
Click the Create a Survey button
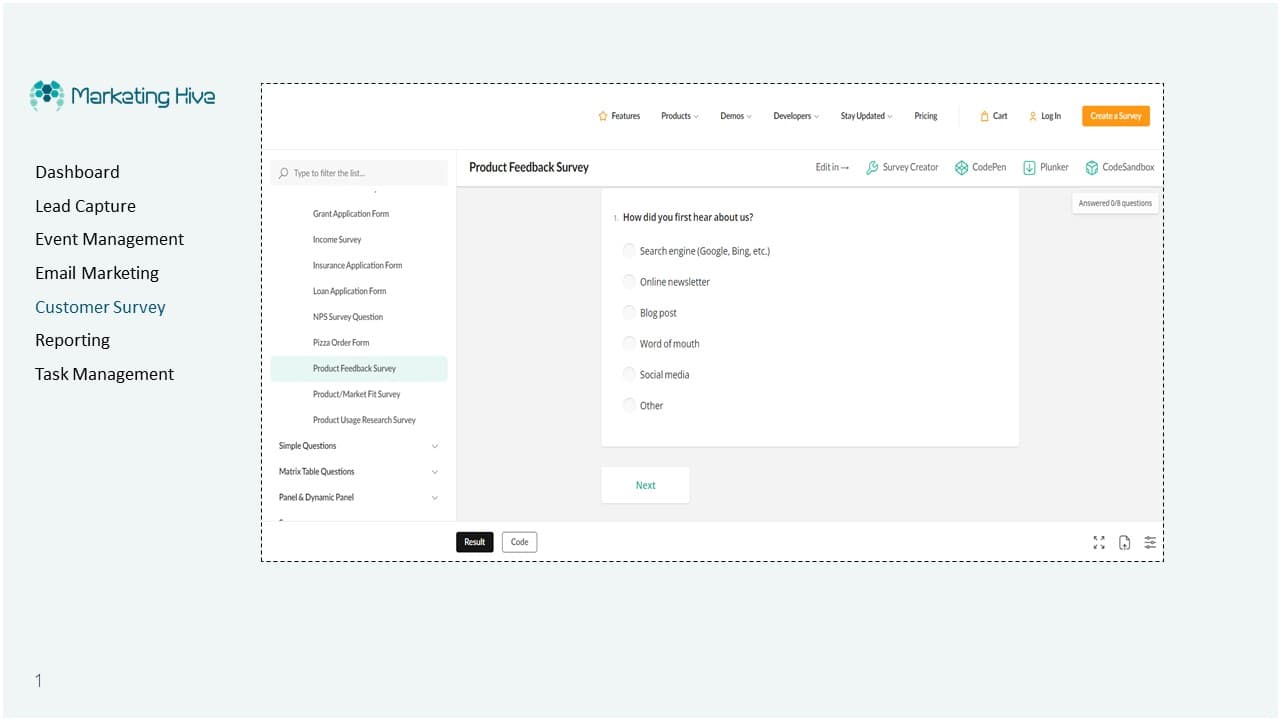pyautogui.click(x=1115, y=116)
